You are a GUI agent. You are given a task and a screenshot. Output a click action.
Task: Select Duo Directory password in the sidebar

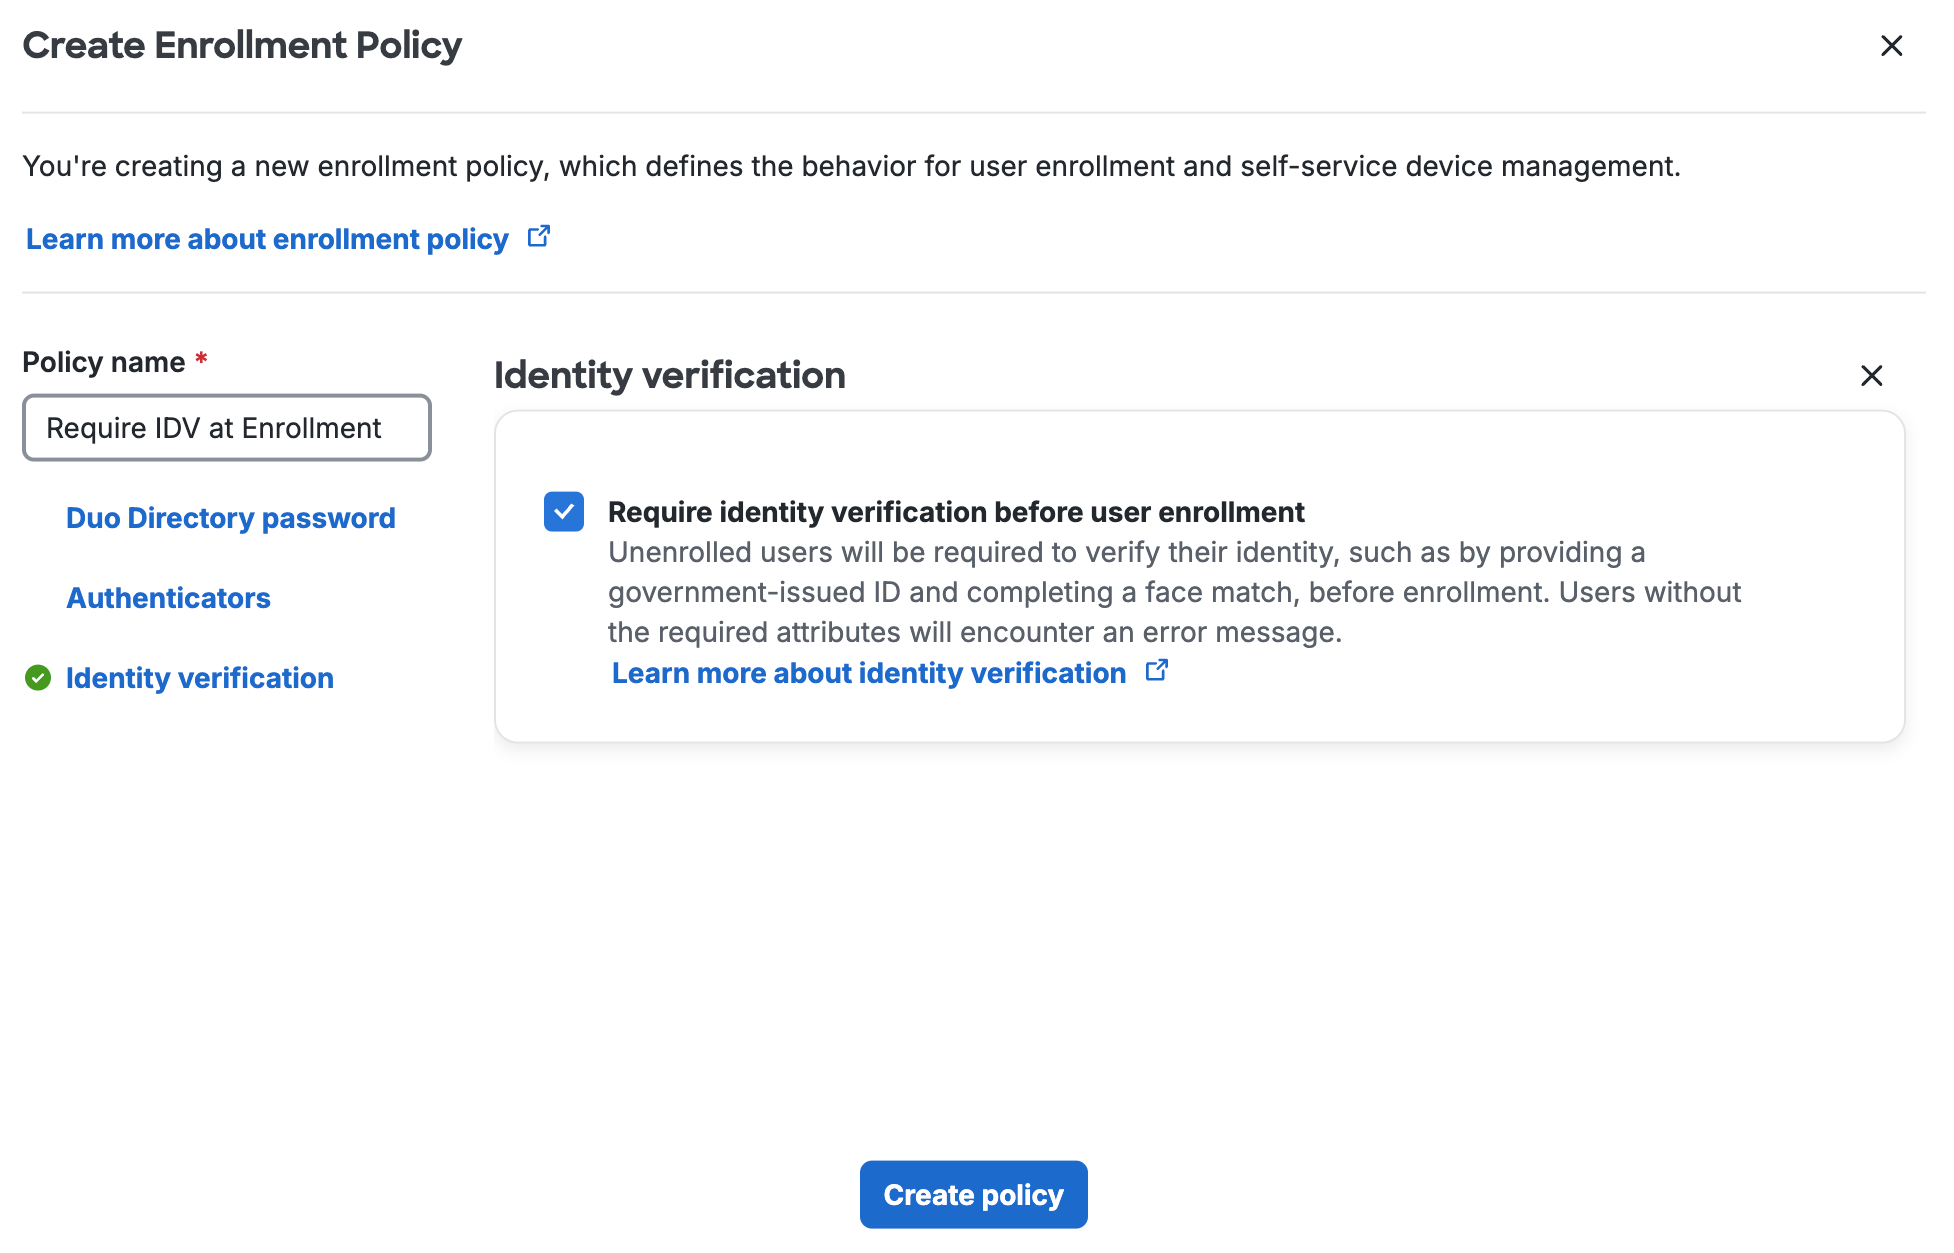click(230, 517)
